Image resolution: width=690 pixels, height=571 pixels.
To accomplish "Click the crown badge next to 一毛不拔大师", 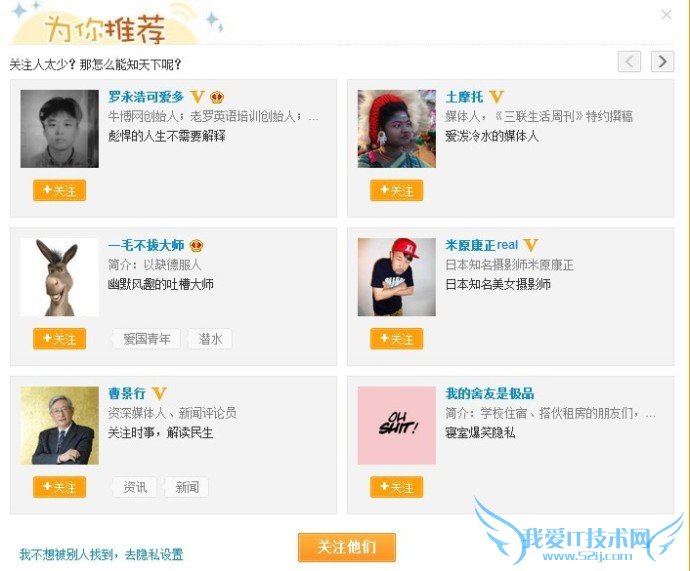I will [x=196, y=245].
